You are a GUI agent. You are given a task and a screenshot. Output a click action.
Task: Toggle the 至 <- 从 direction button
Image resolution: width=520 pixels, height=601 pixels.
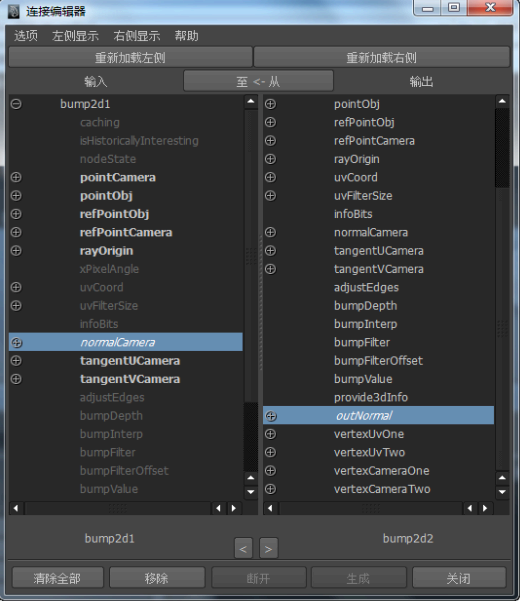click(258, 81)
